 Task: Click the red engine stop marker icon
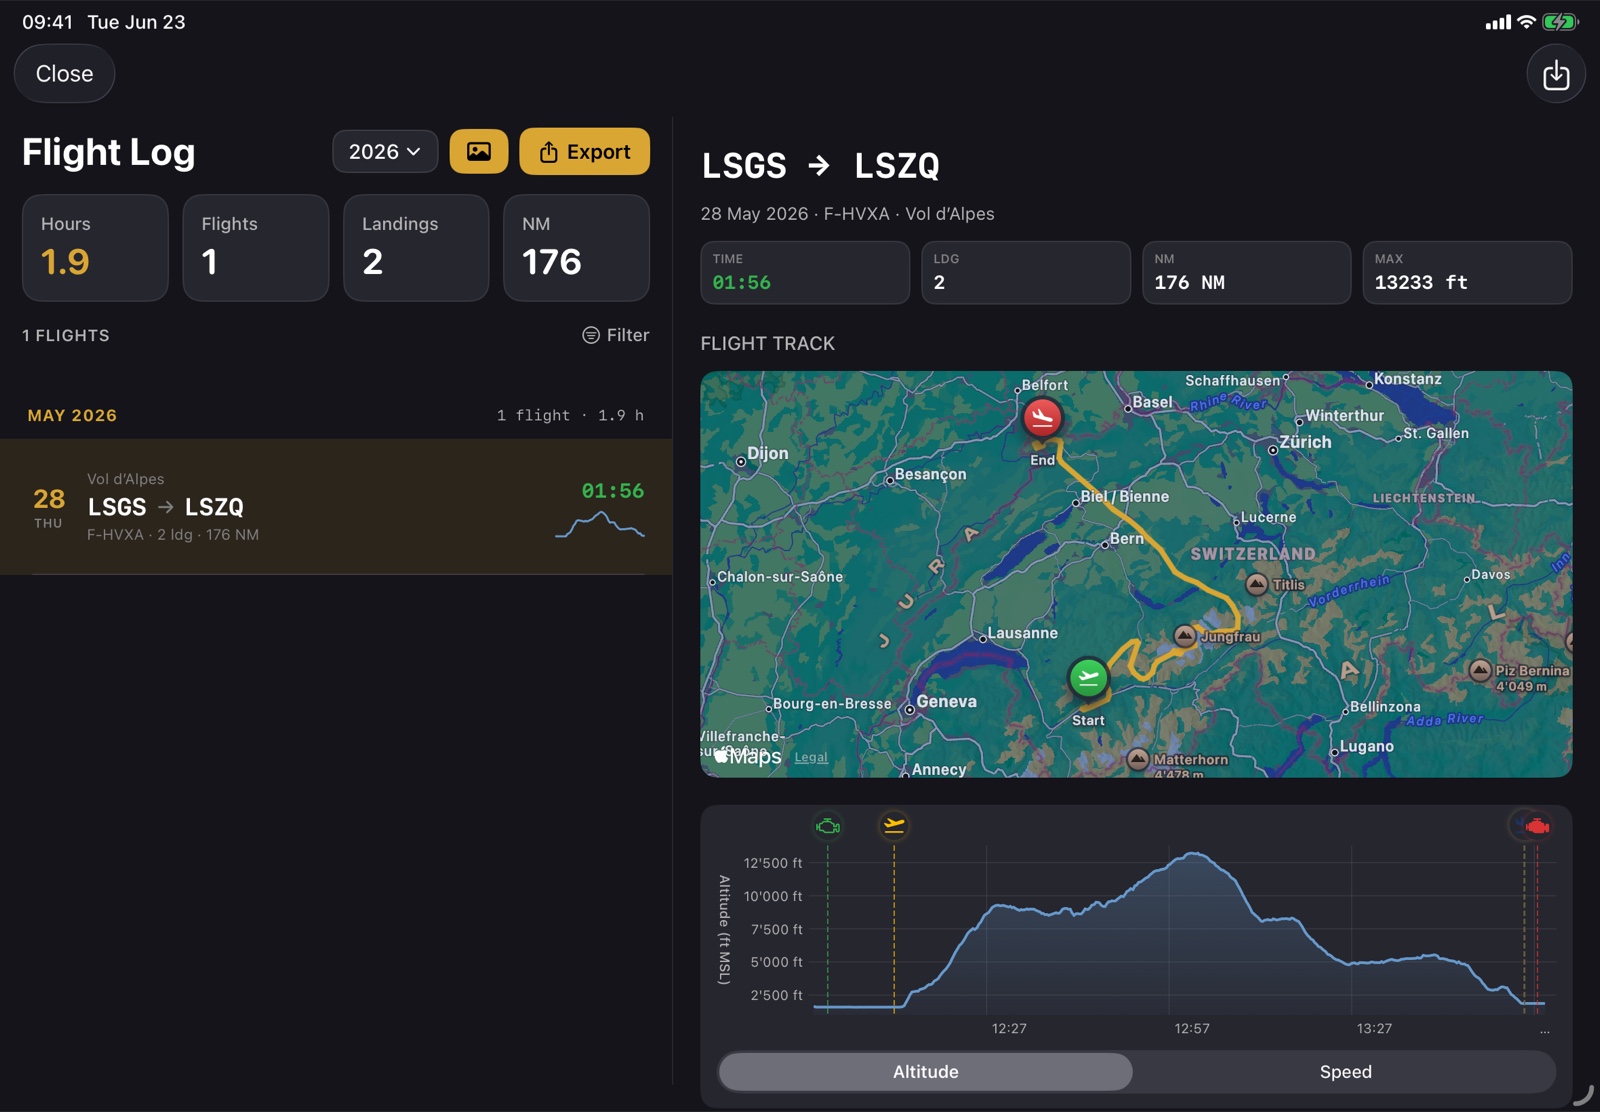[x=1537, y=826]
